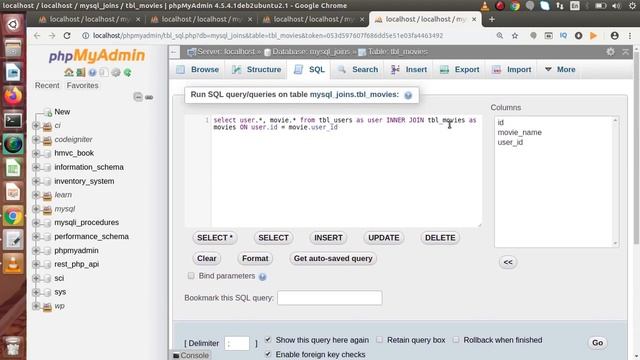
Task: Open Chrome three-dot menu
Action: click(630, 36)
